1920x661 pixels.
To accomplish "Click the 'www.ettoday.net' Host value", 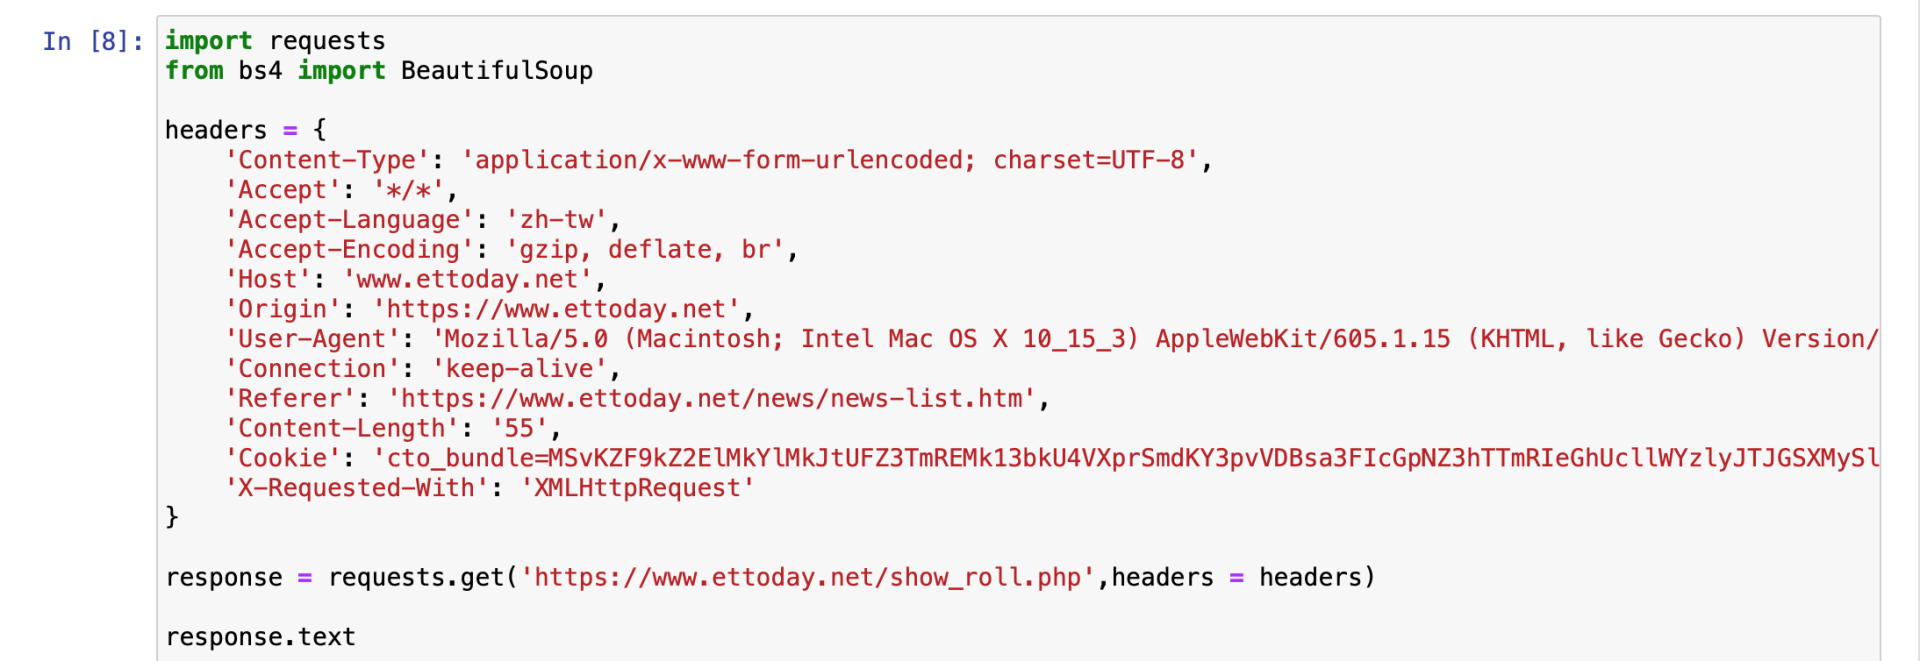I will 468,279.
